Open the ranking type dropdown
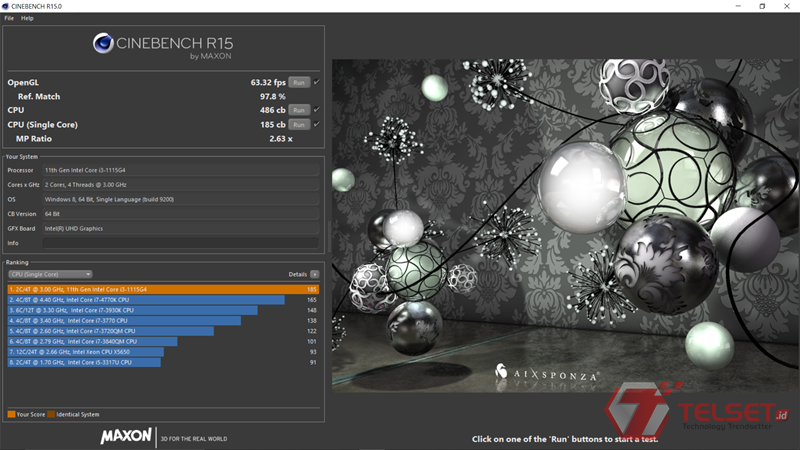This screenshot has width=800, height=450. 50,274
